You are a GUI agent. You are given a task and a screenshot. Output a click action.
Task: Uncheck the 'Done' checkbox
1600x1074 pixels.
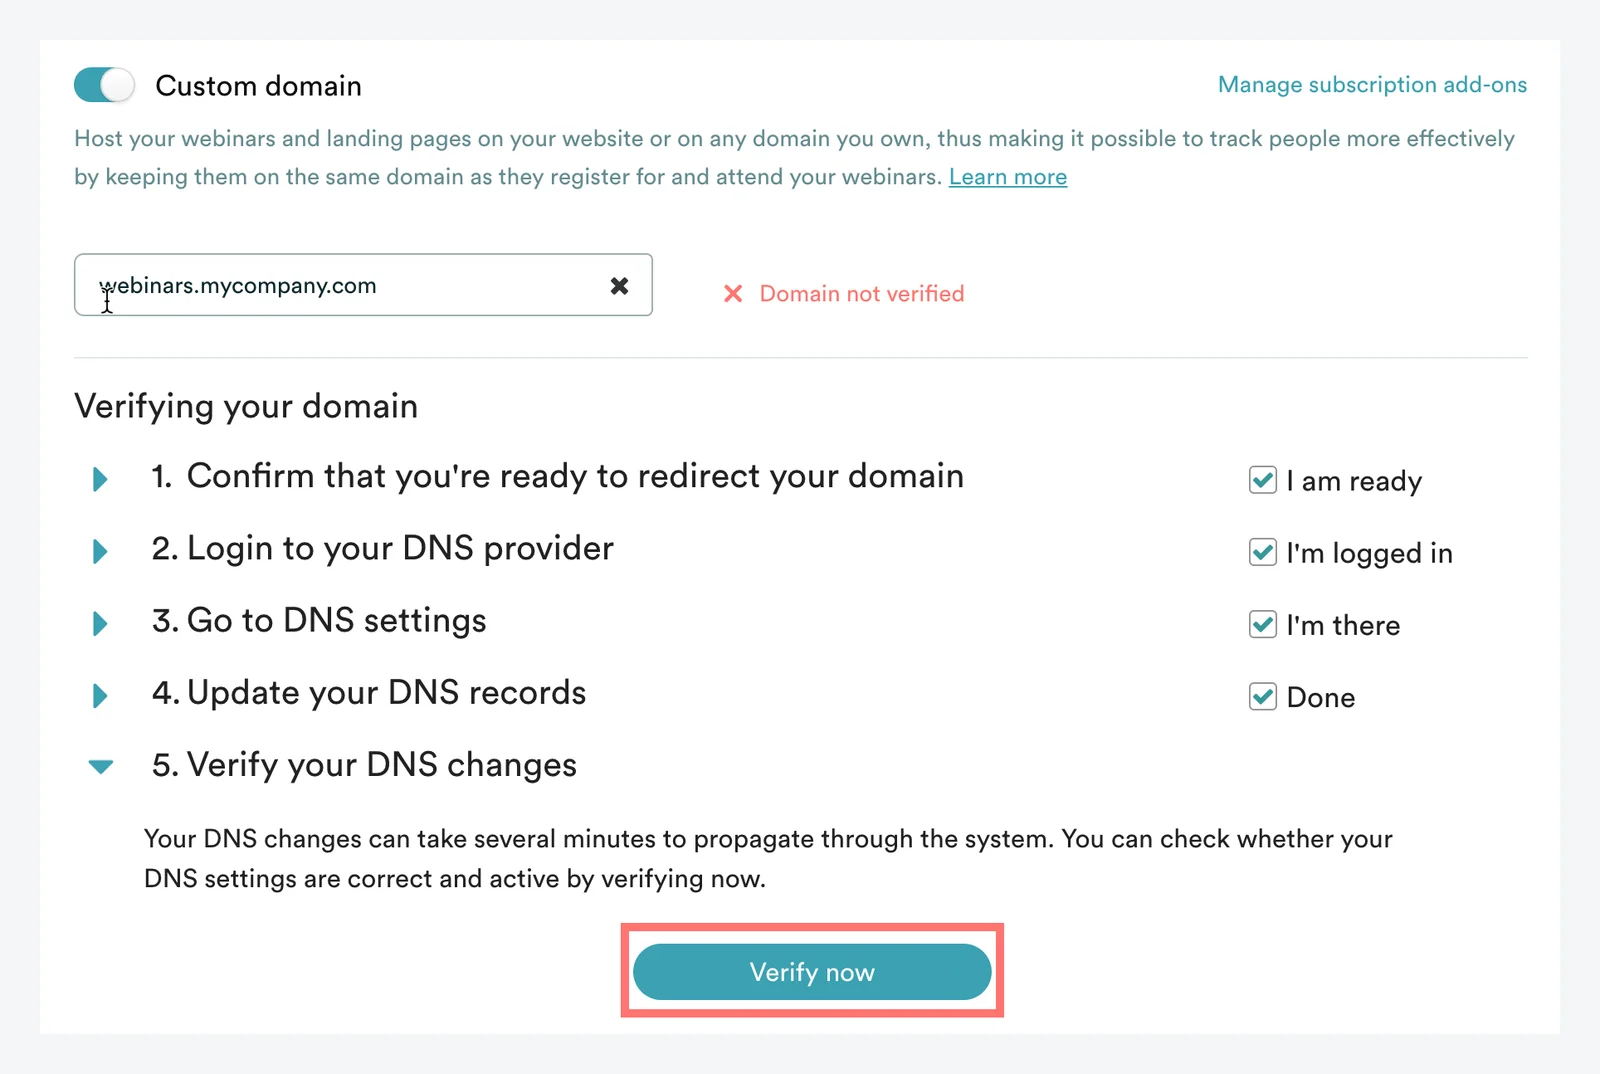coord(1263,697)
